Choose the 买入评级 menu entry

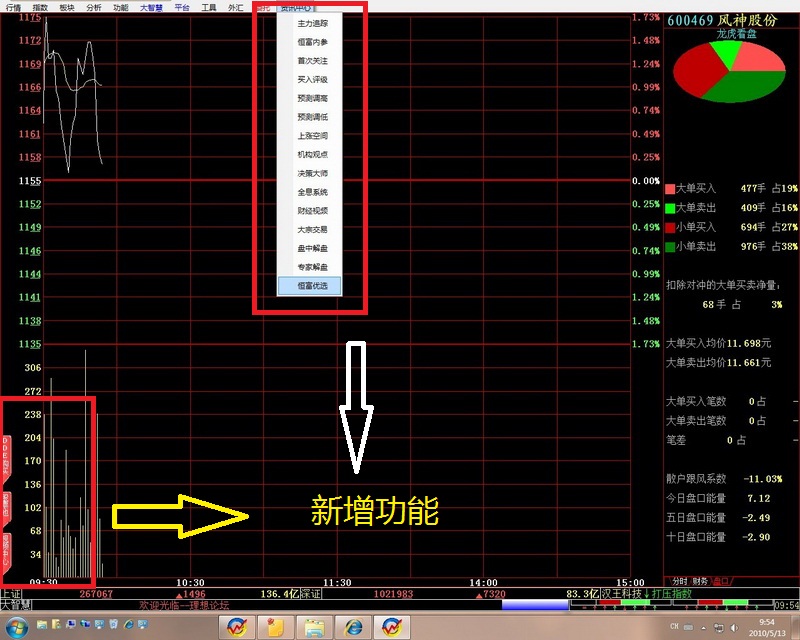coord(310,80)
